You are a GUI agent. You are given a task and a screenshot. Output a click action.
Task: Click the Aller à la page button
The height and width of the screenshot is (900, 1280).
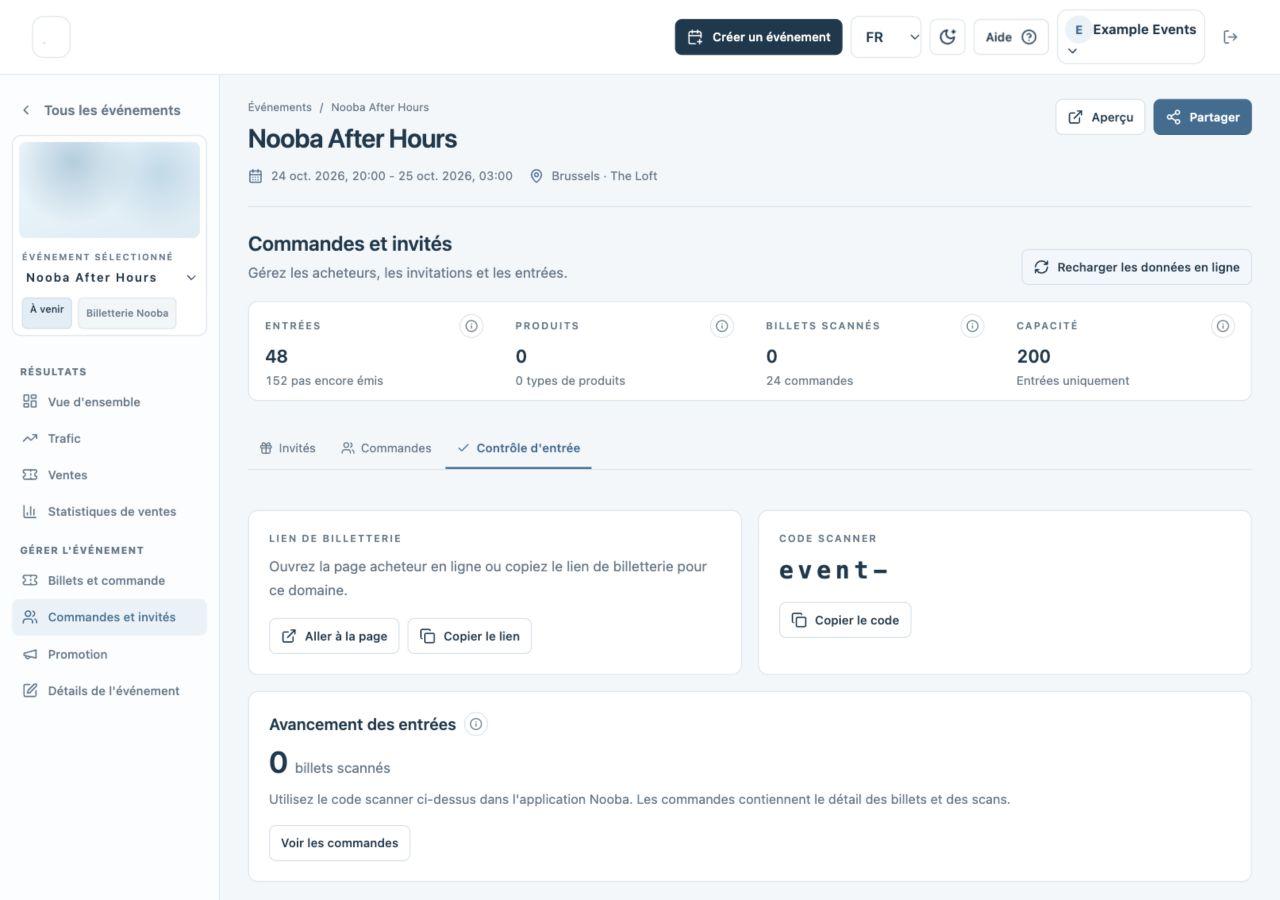pyautogui.click(x=334, y=636)
